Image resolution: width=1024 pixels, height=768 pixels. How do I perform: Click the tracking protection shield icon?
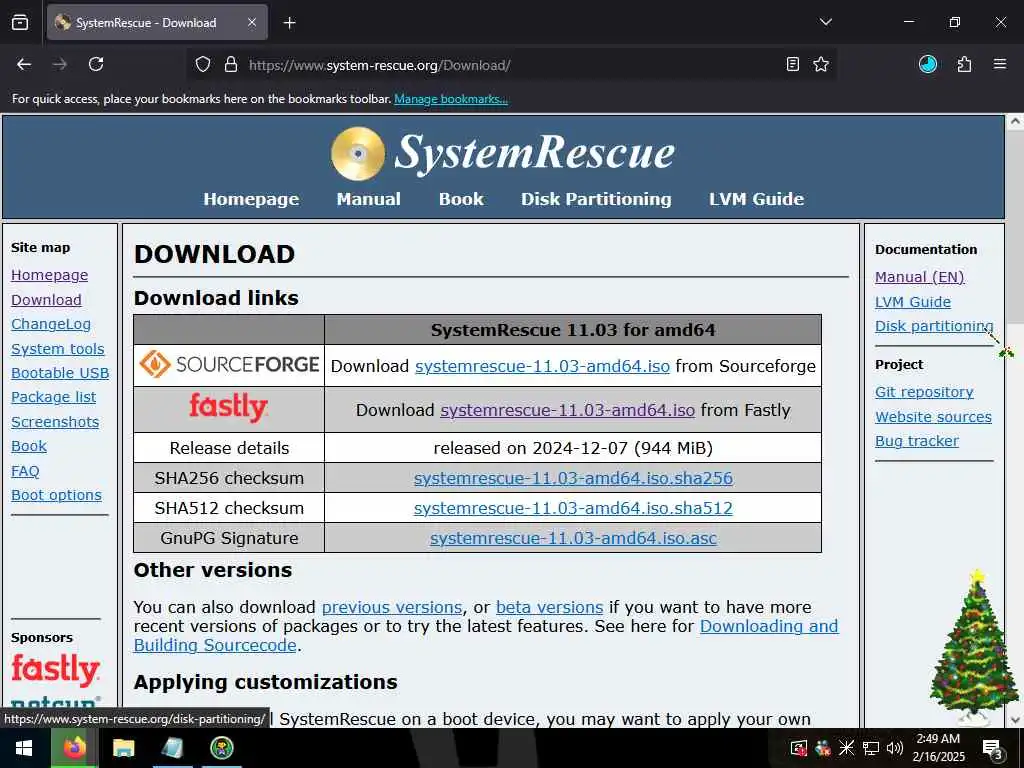pyautogui.click(x=203, y=65)
